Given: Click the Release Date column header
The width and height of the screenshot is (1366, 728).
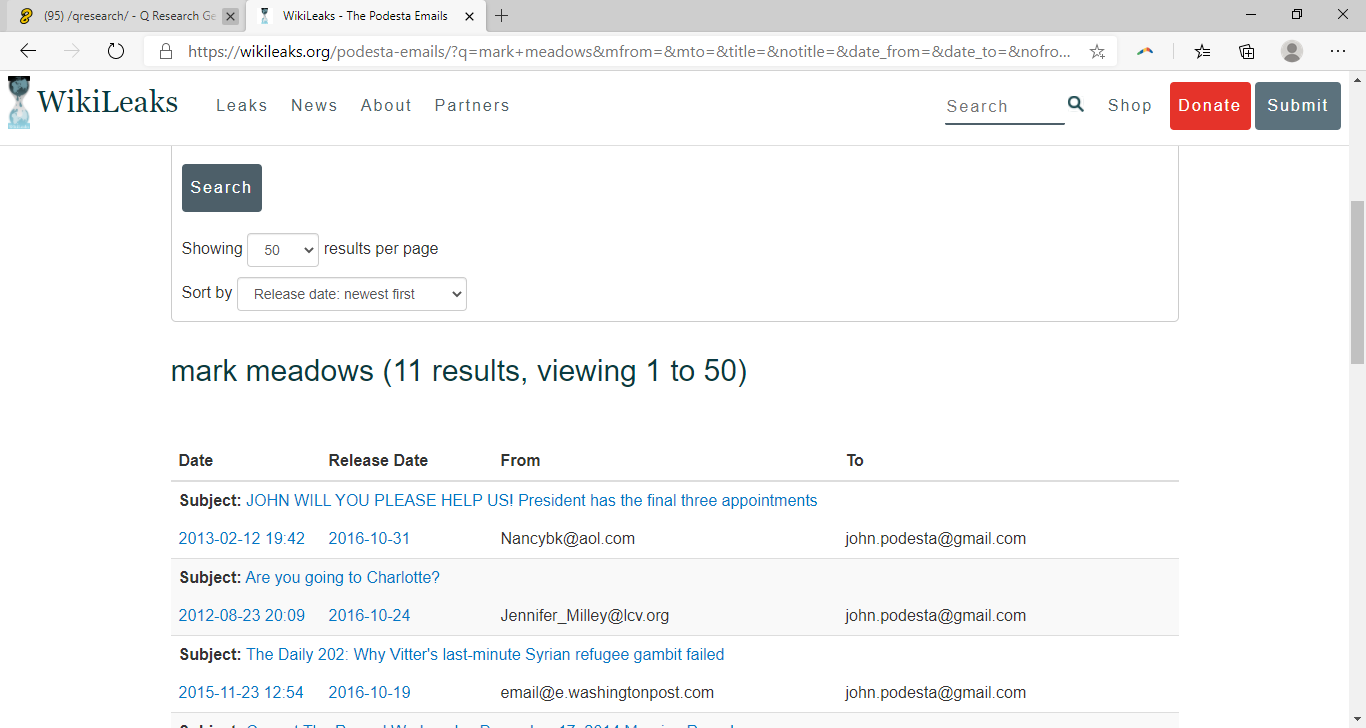Looking at the screenshot, I should [x=378, y=460].
